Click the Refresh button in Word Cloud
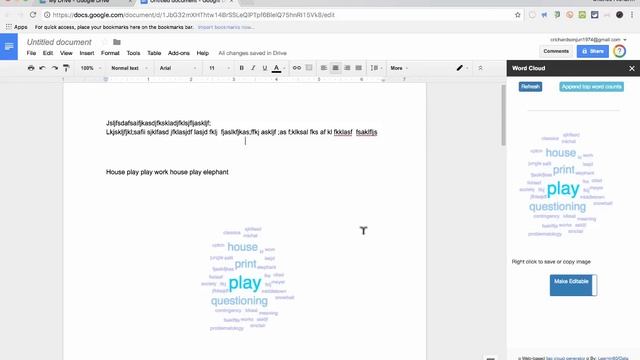 [530, 87]
